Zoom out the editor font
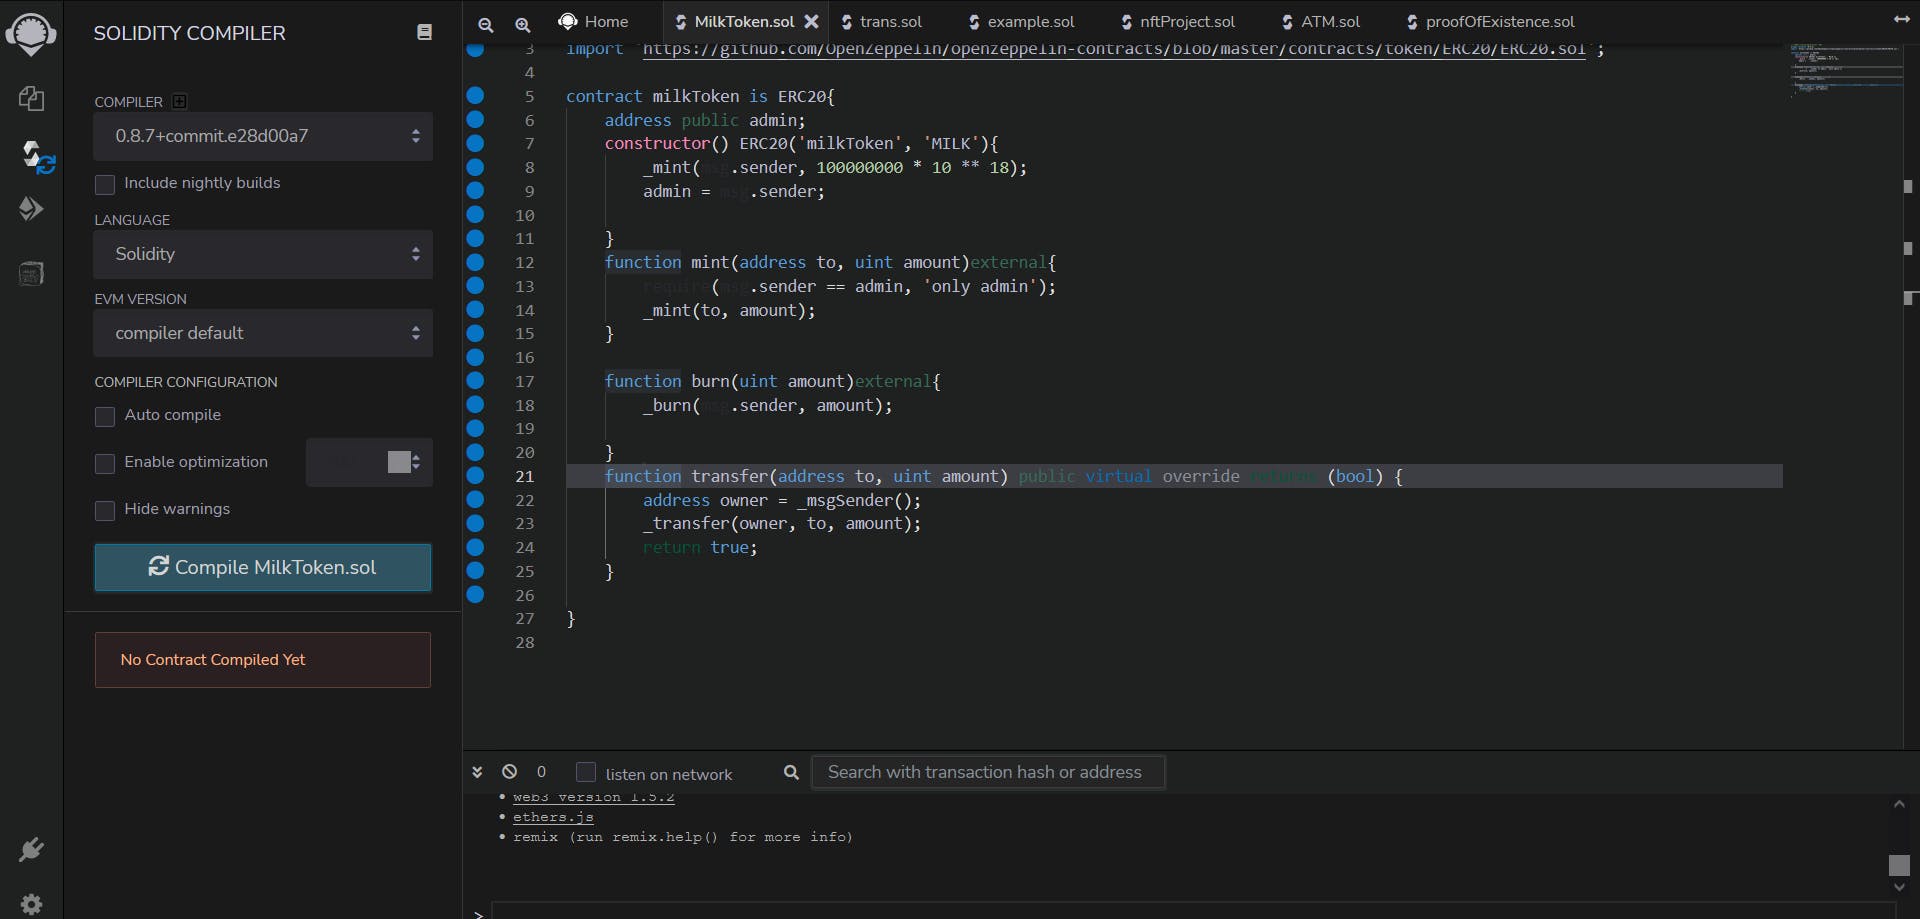 tap(486, 24)
